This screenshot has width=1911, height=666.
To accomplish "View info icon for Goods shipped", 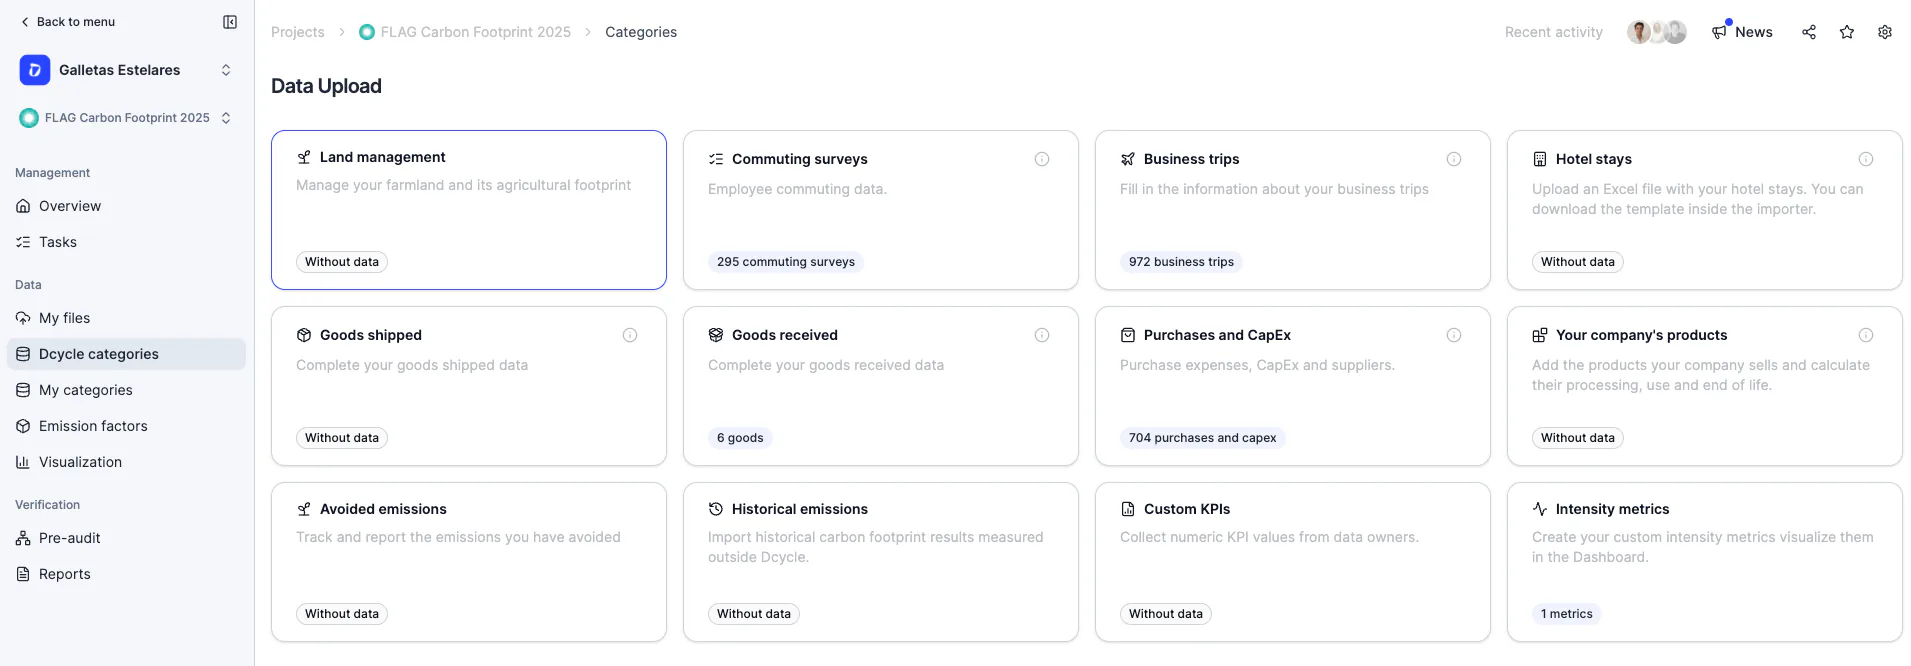I will [x=630, y=335].
